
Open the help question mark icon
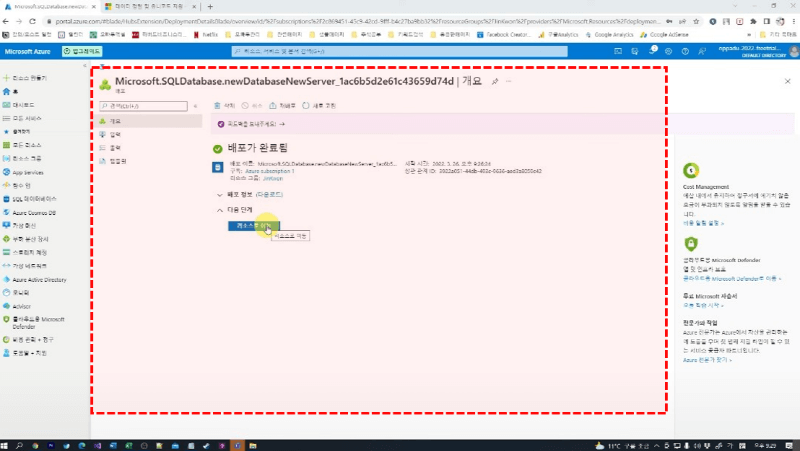point(685,51)
